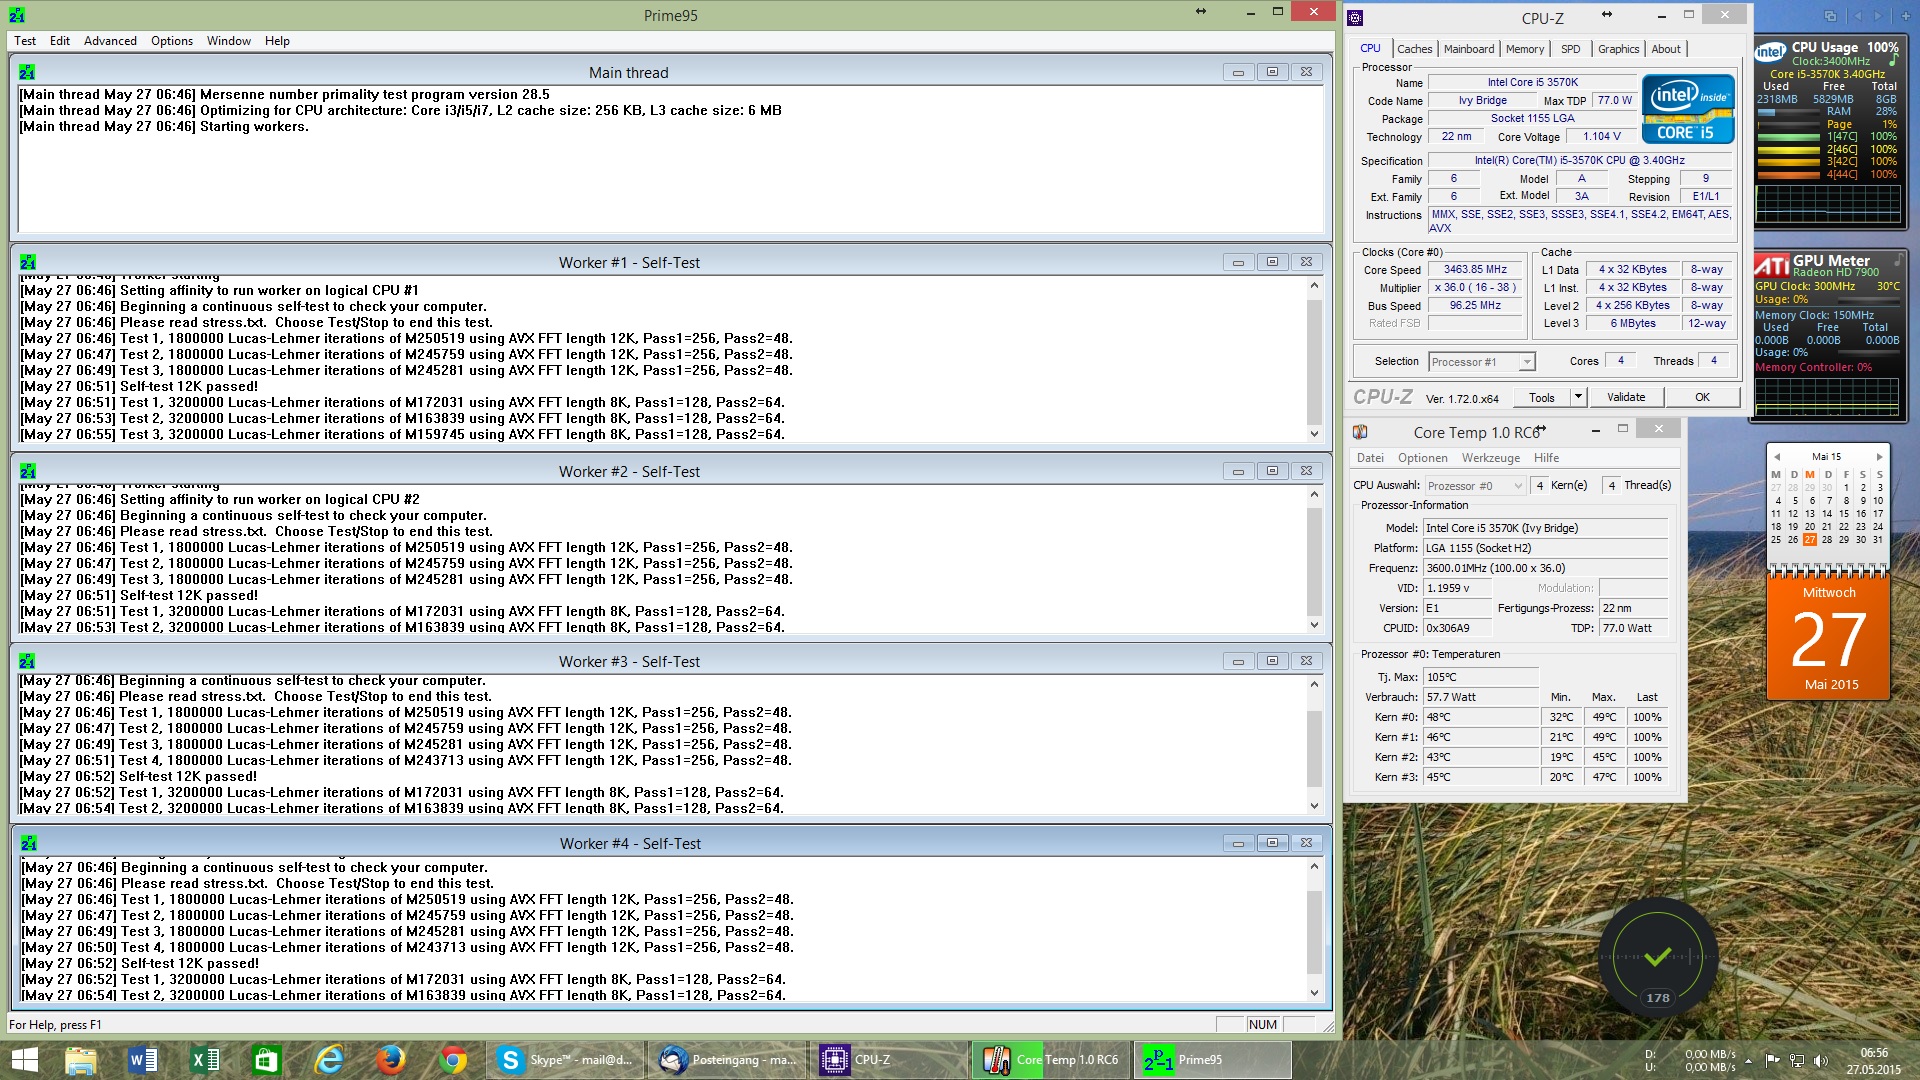Open the Advanced menu in Prime95
The width and height of the screenshot is (1920, 1080).
click(x=110, y=41)
